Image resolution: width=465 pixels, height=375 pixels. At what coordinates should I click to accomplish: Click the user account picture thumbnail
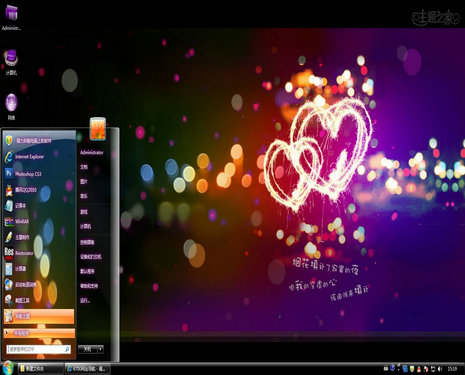(98, 128)
